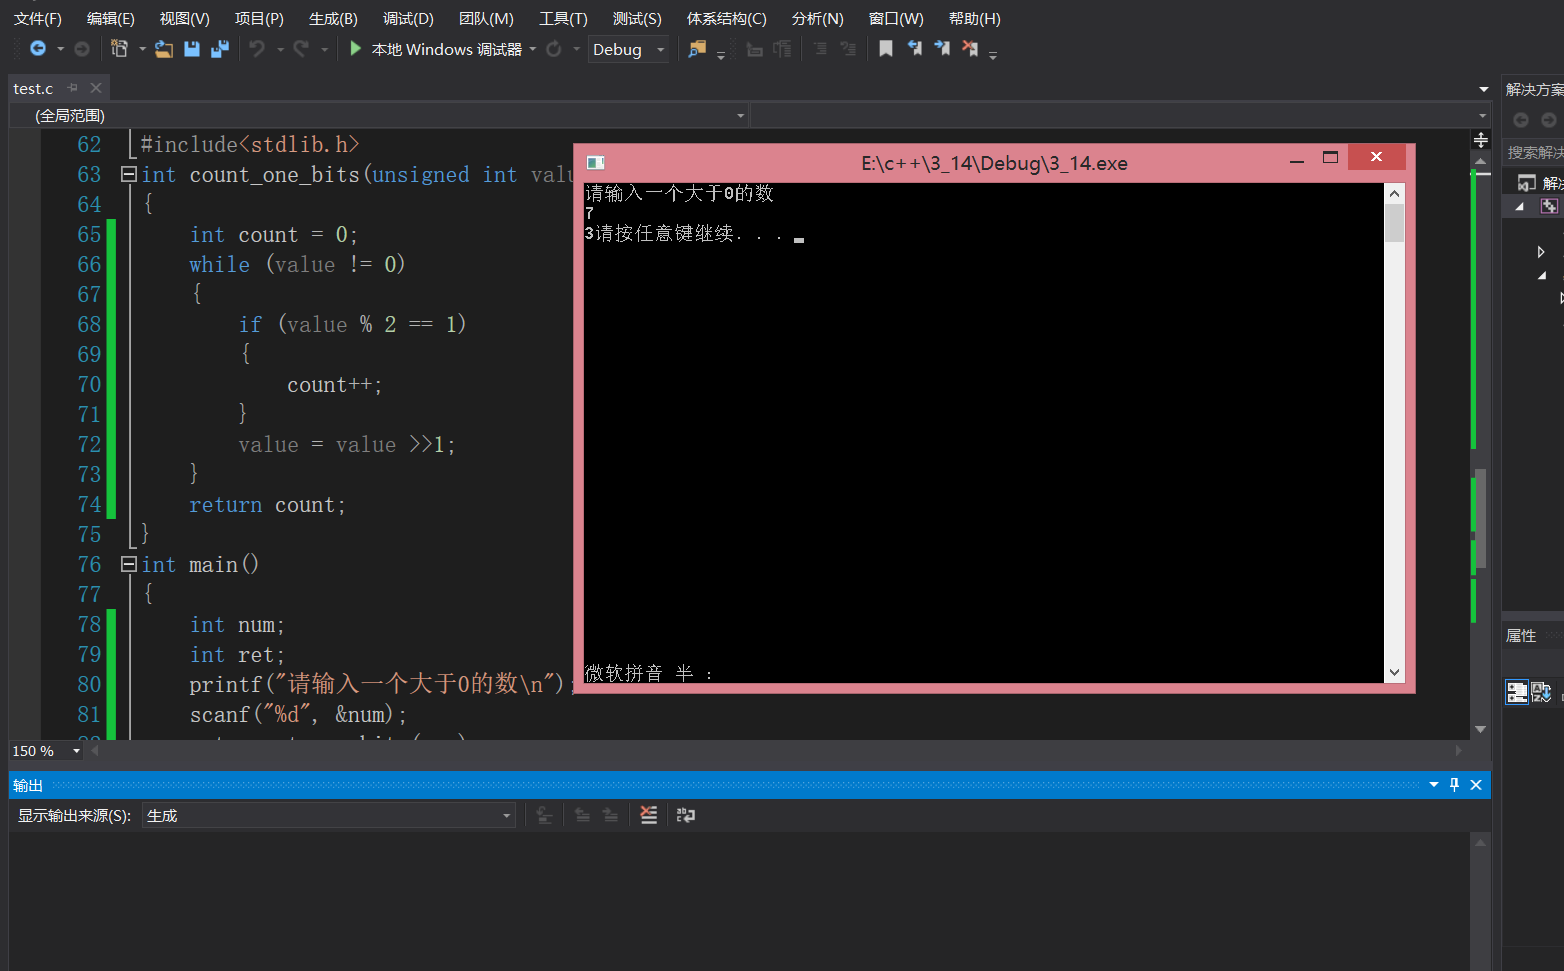Go to the previous bookmark icon
The width and height of the screenshot is (1564, 971).
tap(914, 48)
